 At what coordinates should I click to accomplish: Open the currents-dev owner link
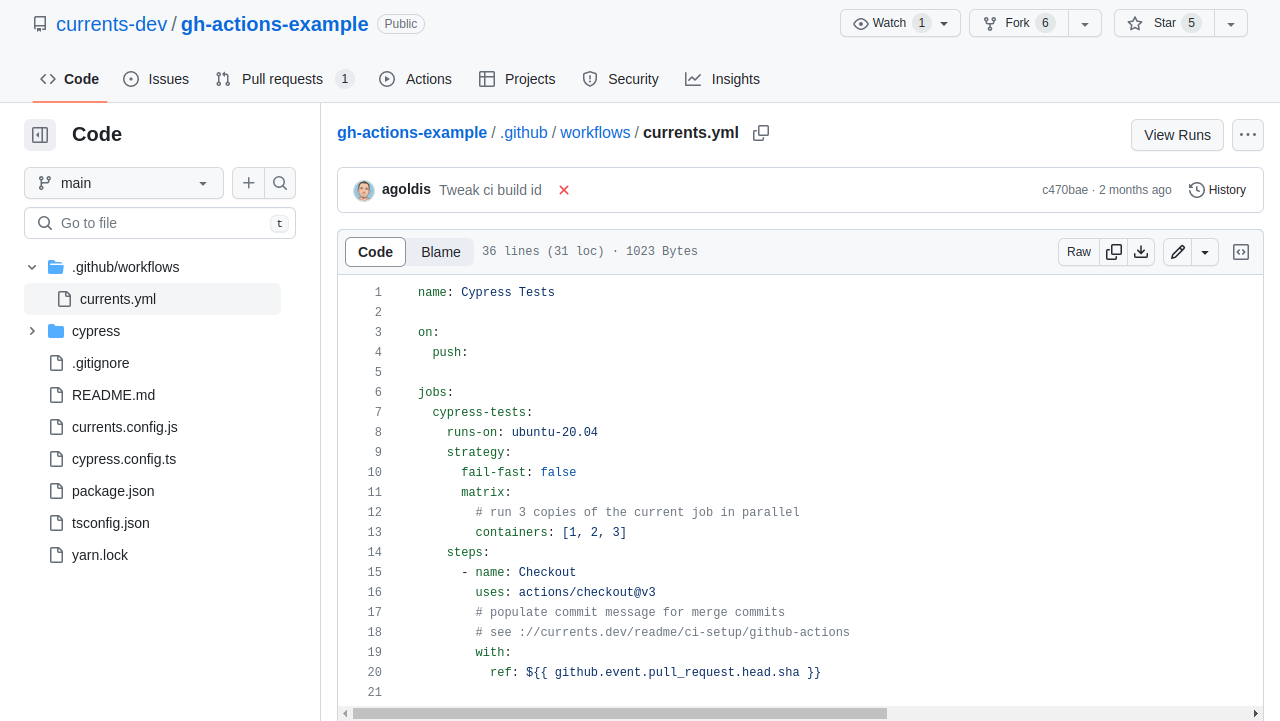(112, 24)
